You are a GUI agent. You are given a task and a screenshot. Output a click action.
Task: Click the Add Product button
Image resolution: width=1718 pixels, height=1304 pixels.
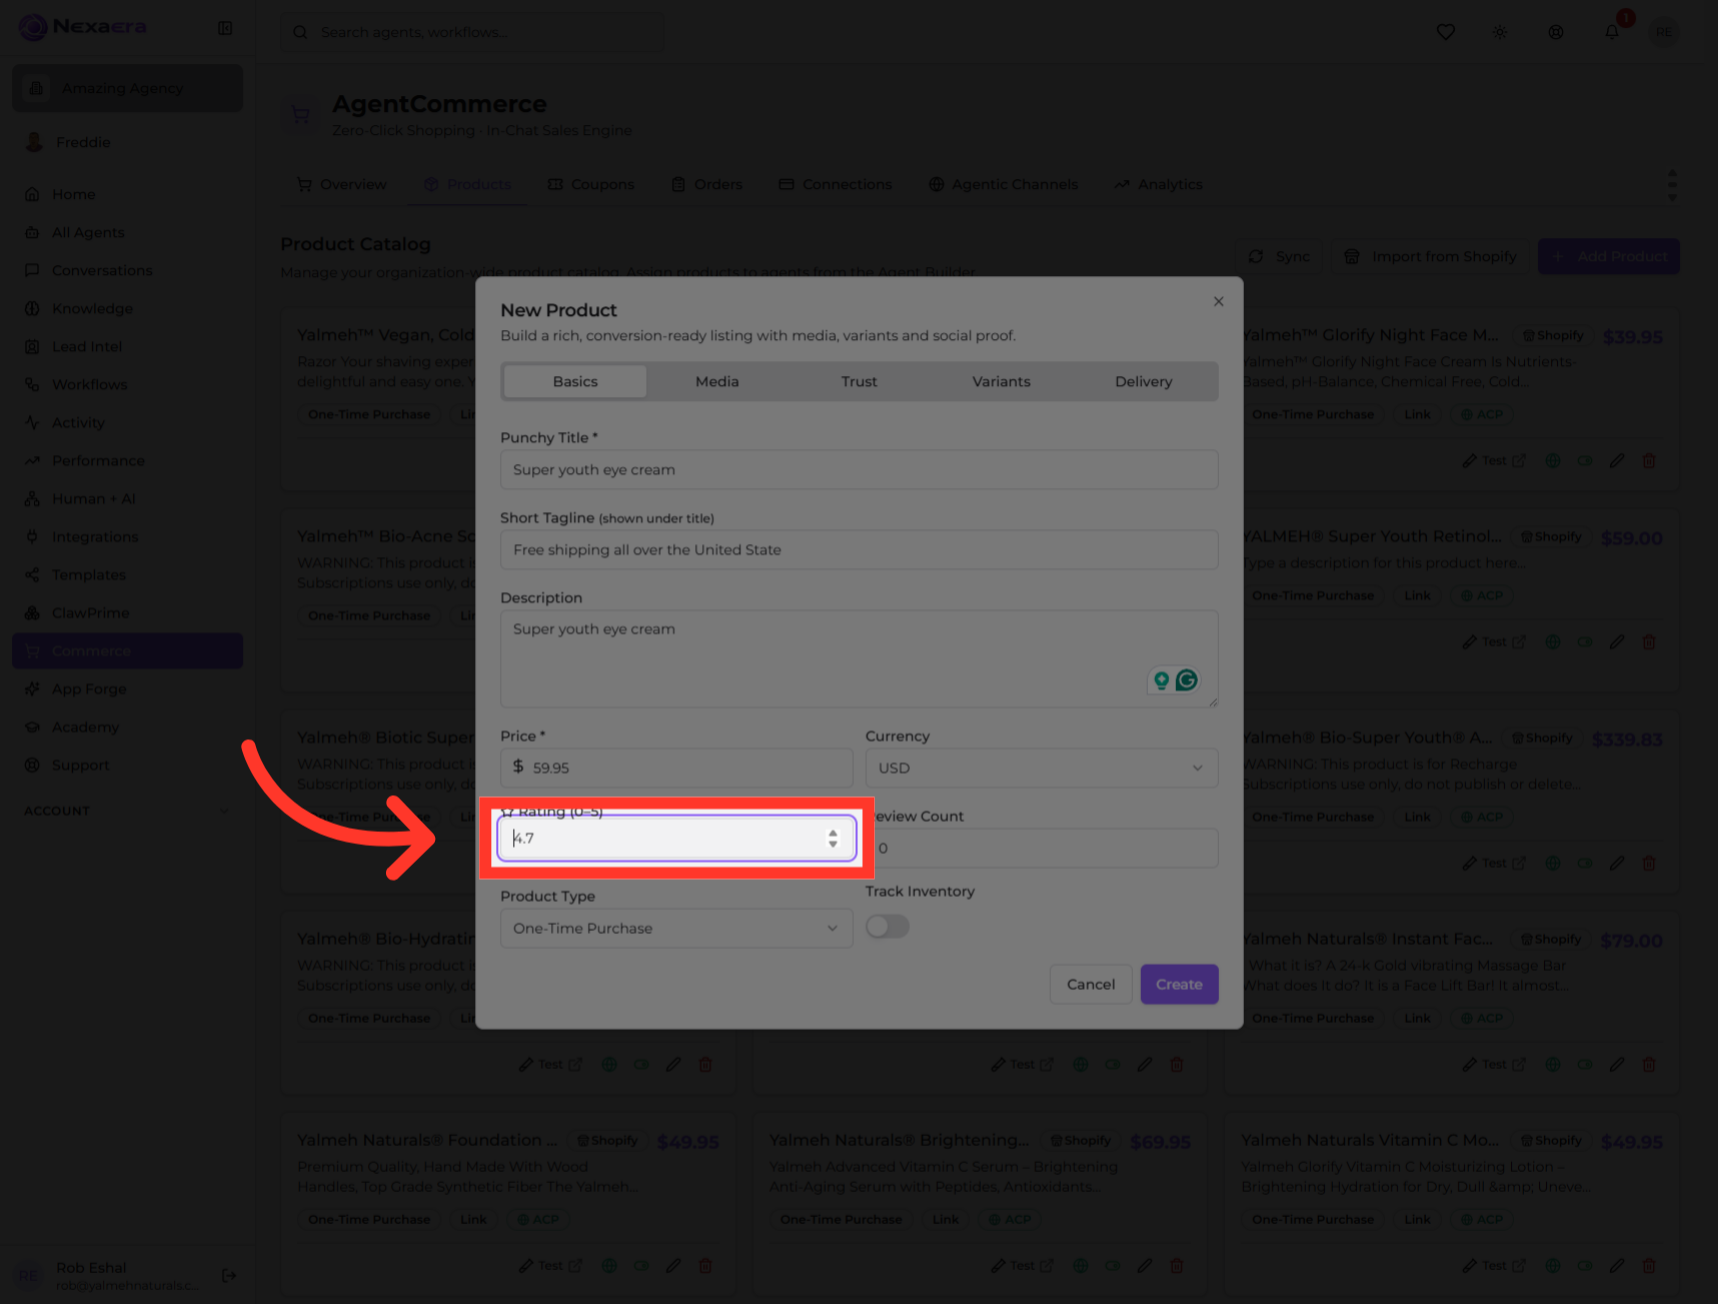(1608, 256)
